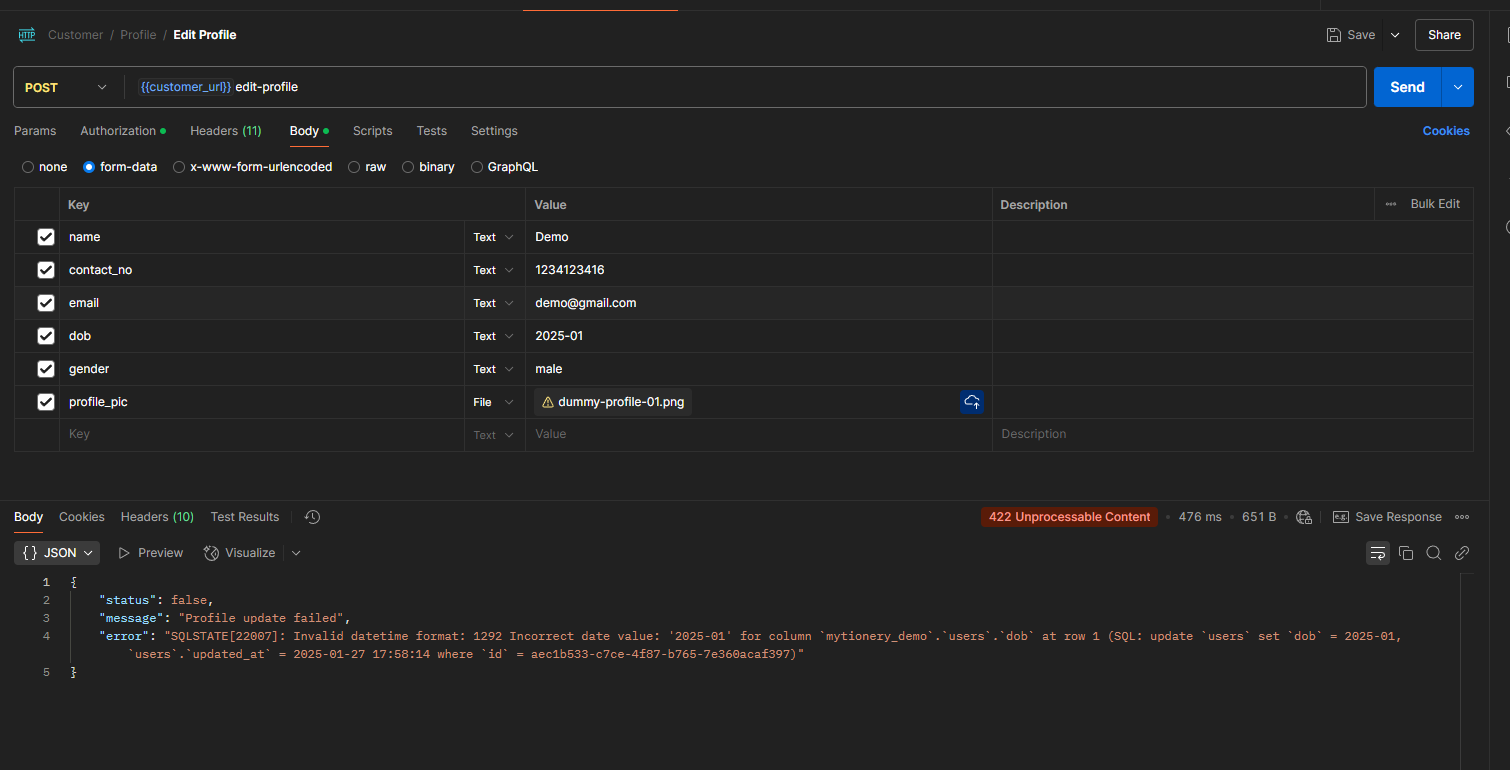Switch to the Params tab

pos(35,131)
